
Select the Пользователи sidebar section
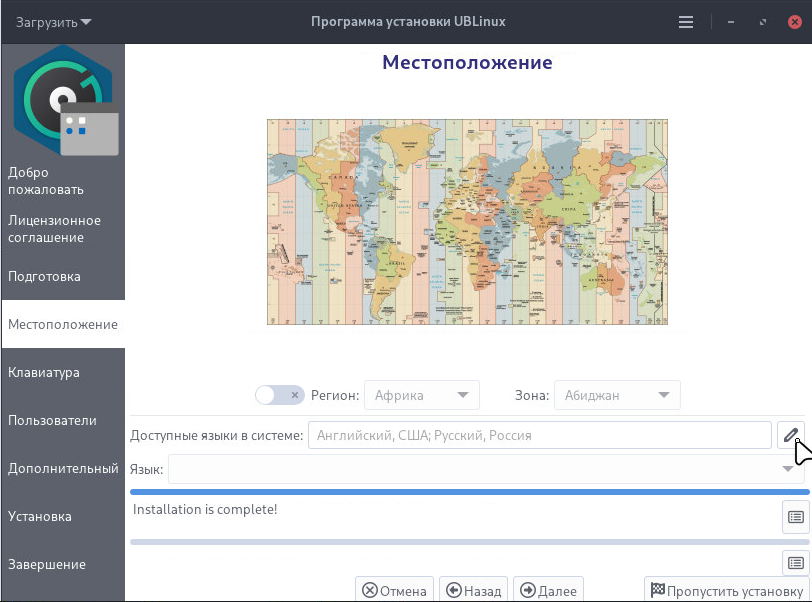tap(52, 421)
